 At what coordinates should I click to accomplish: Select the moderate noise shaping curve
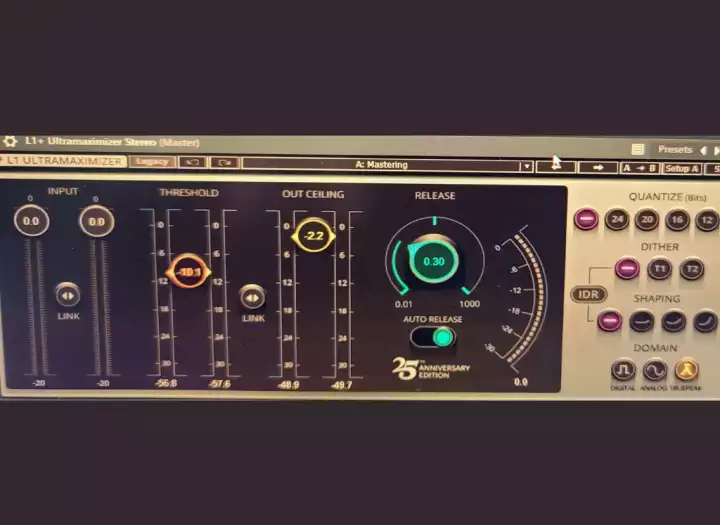pos(673,322)
